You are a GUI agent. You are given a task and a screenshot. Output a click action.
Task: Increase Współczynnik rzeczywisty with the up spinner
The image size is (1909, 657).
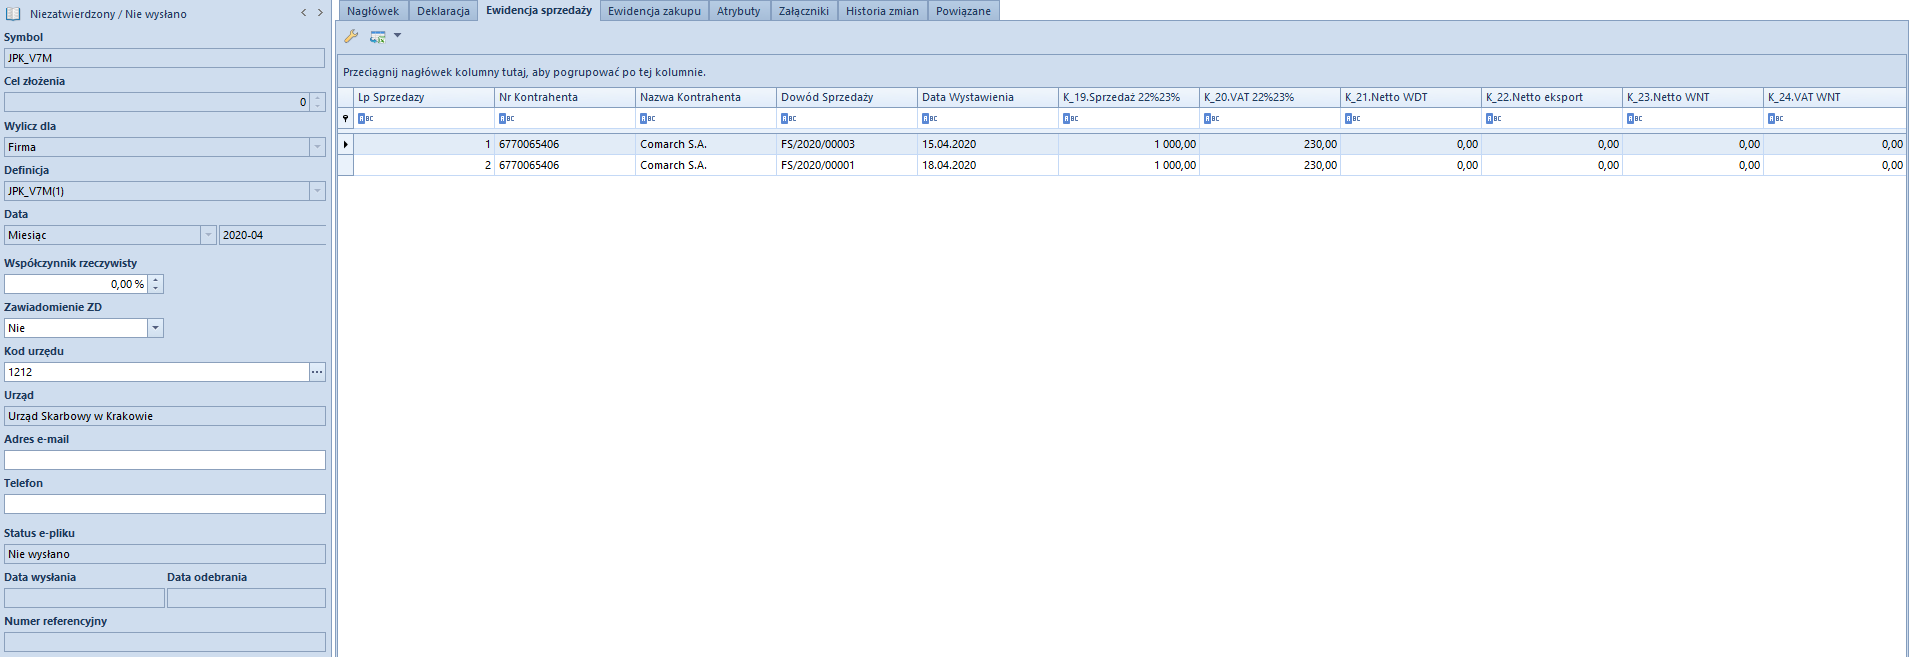click(x=156, y=280)
